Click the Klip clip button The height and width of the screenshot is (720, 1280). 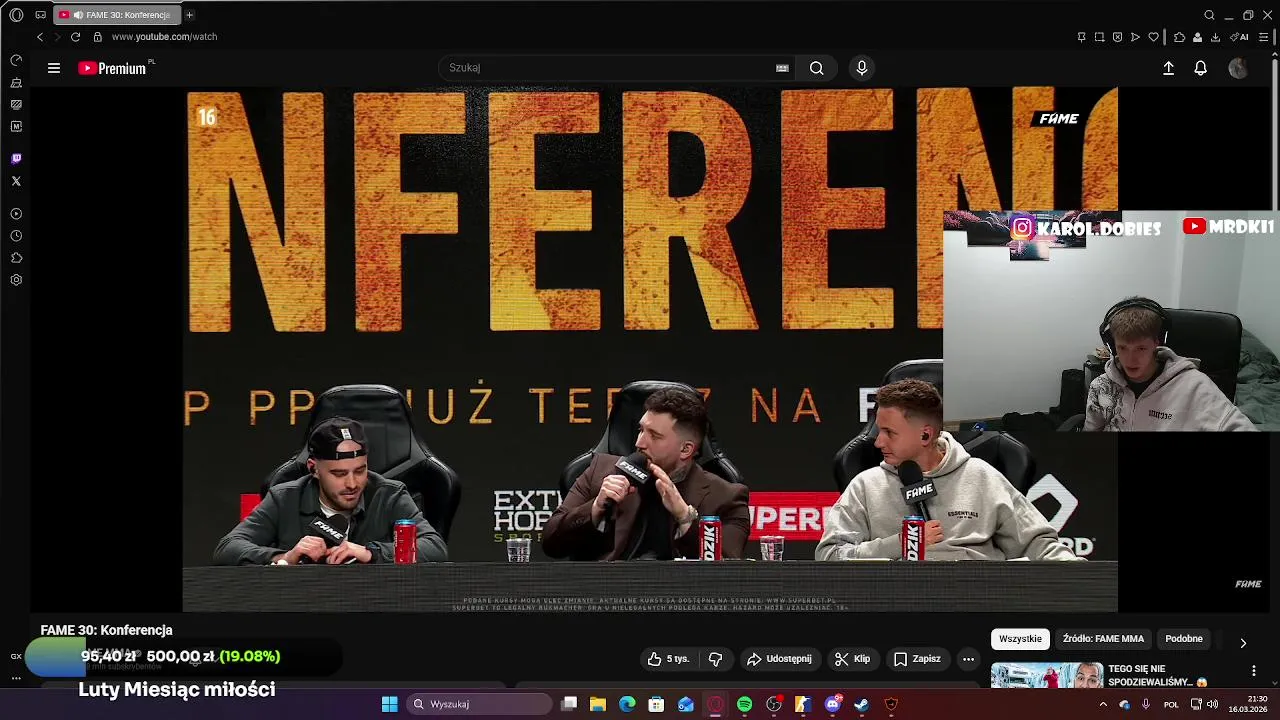(852, 659)
